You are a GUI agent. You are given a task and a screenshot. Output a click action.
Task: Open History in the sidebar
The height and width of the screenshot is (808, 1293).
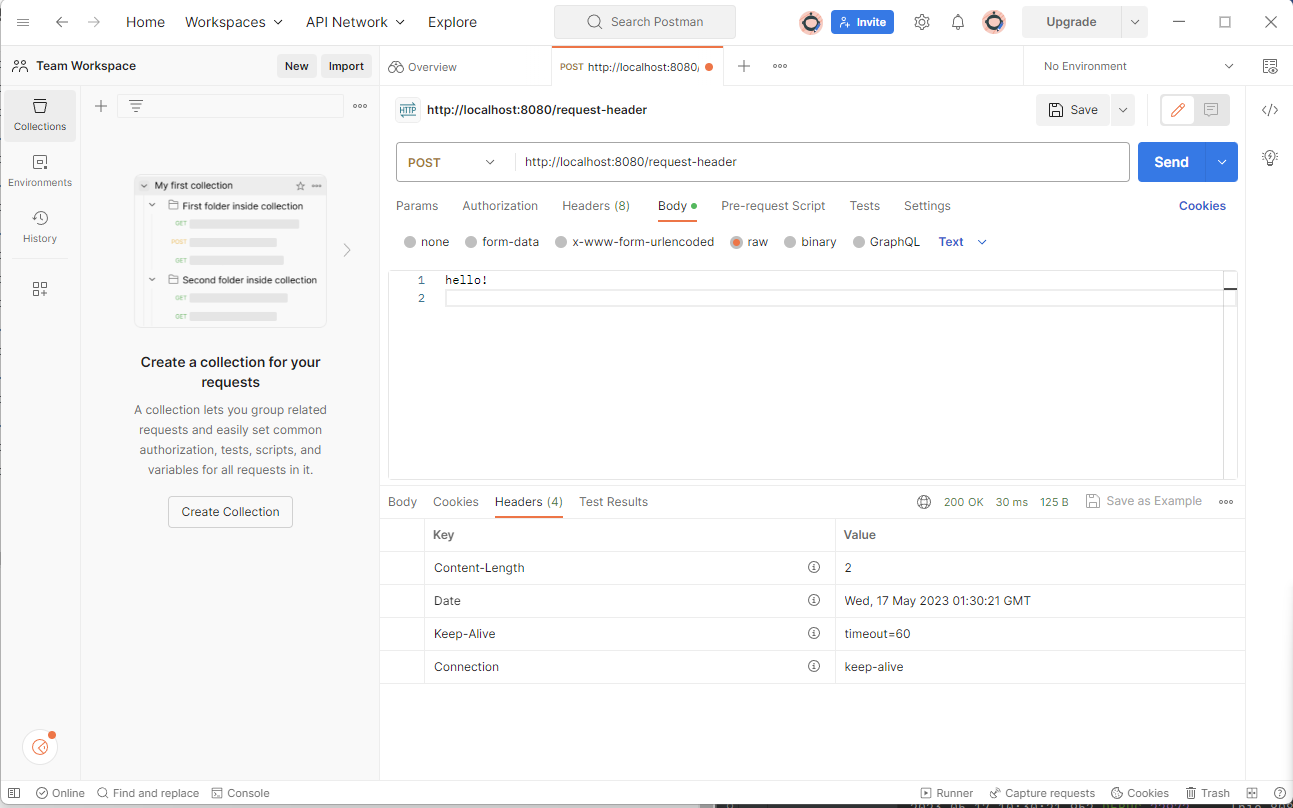point(40,227)
